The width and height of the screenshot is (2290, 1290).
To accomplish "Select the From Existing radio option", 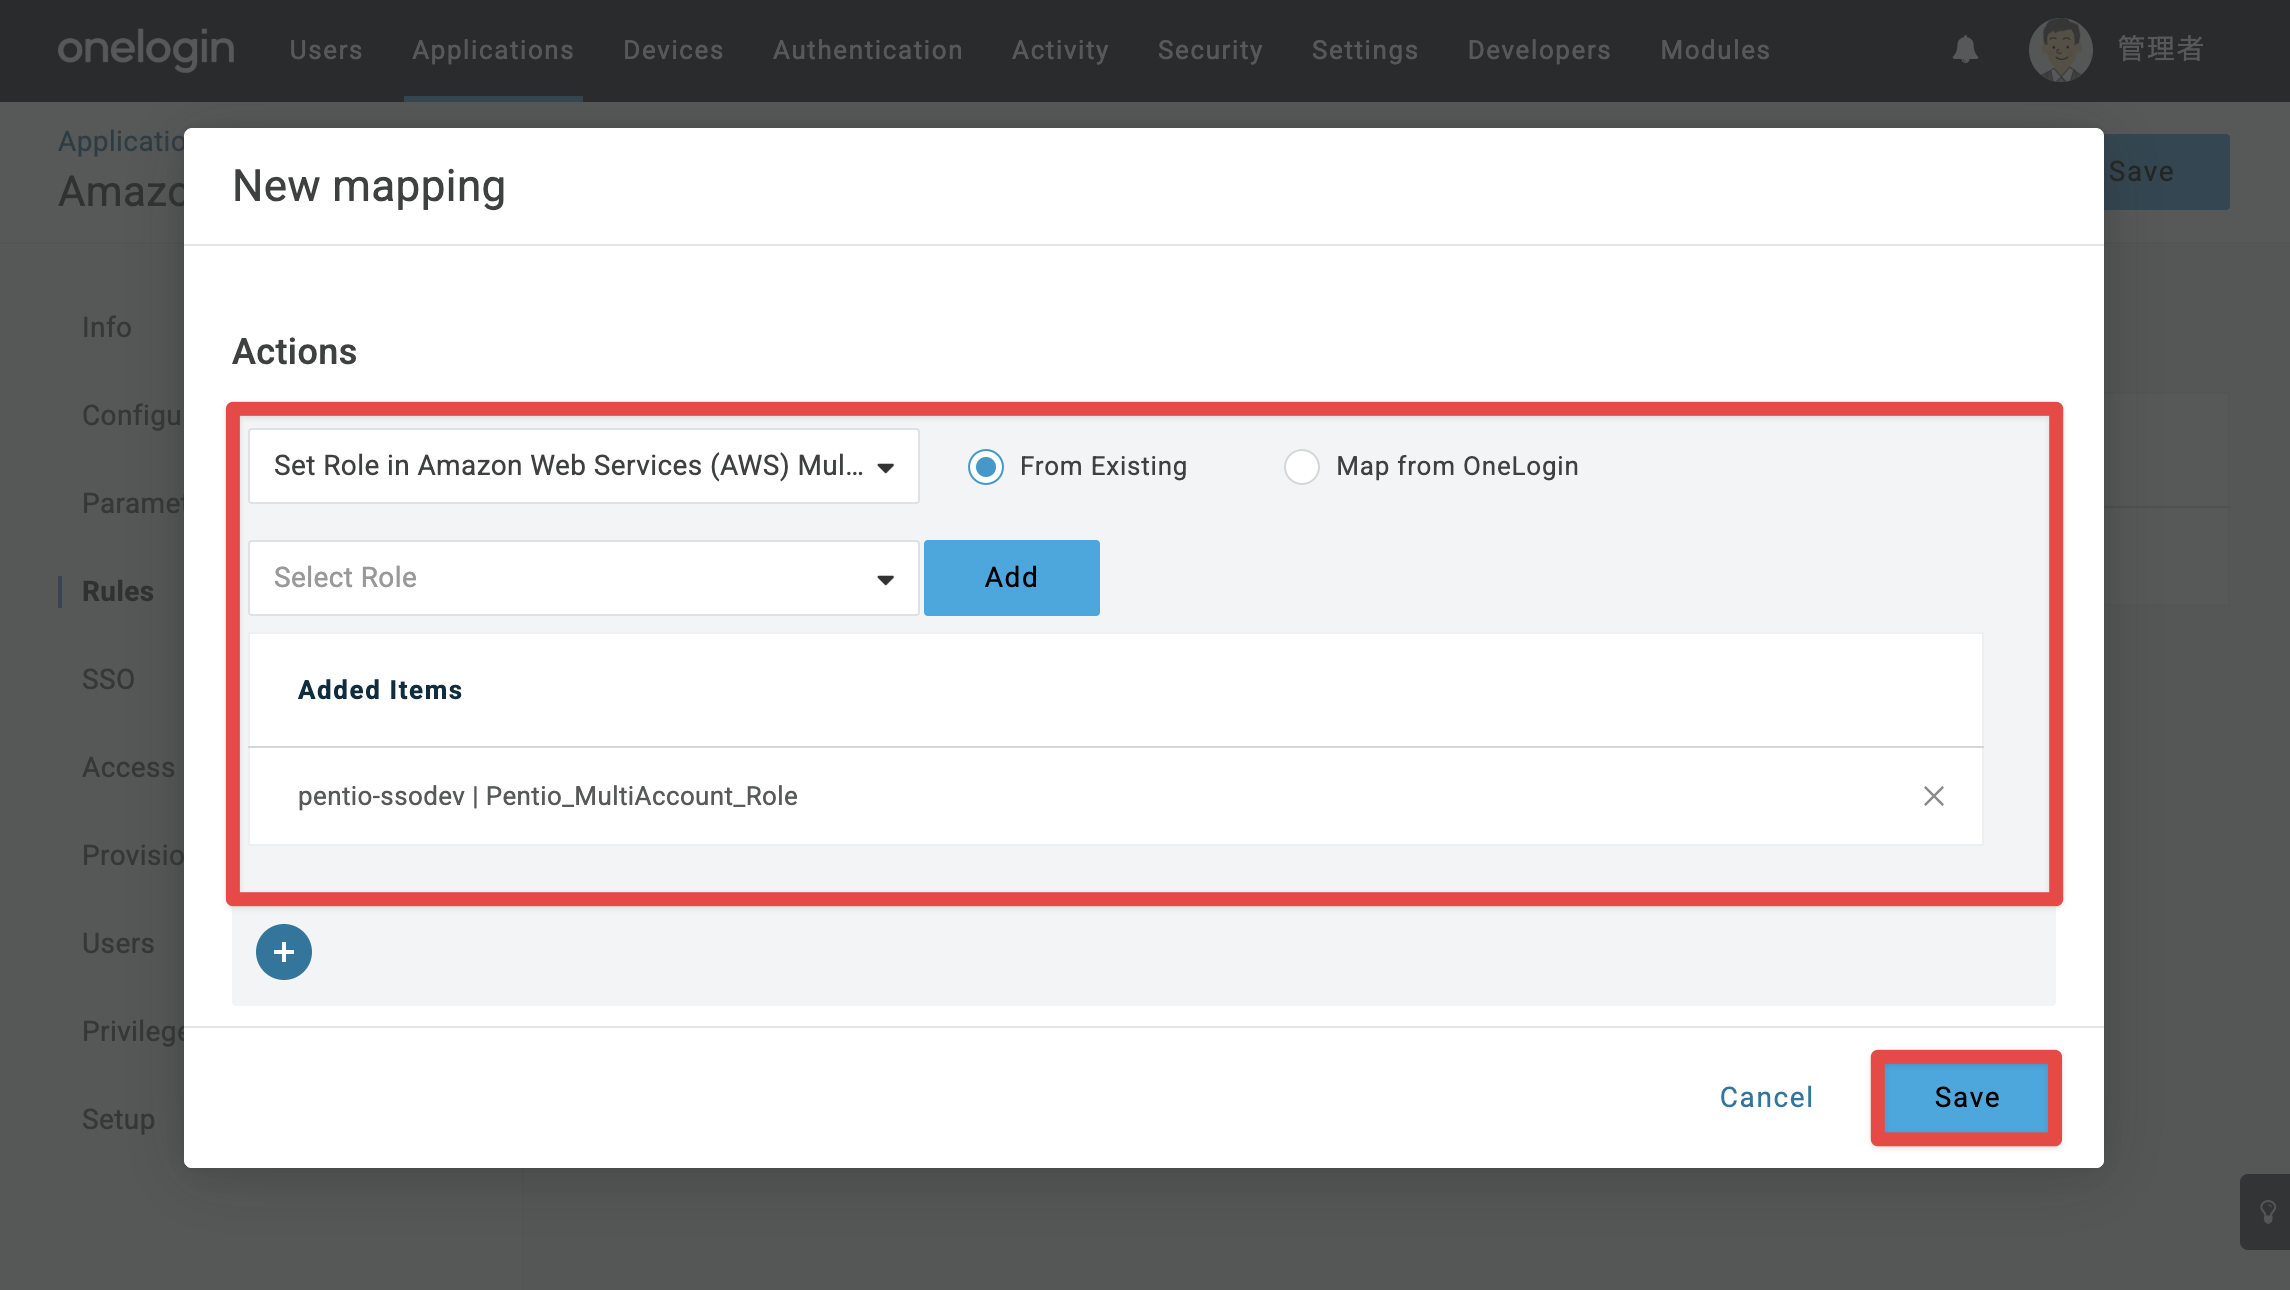I will click(986, 467).
